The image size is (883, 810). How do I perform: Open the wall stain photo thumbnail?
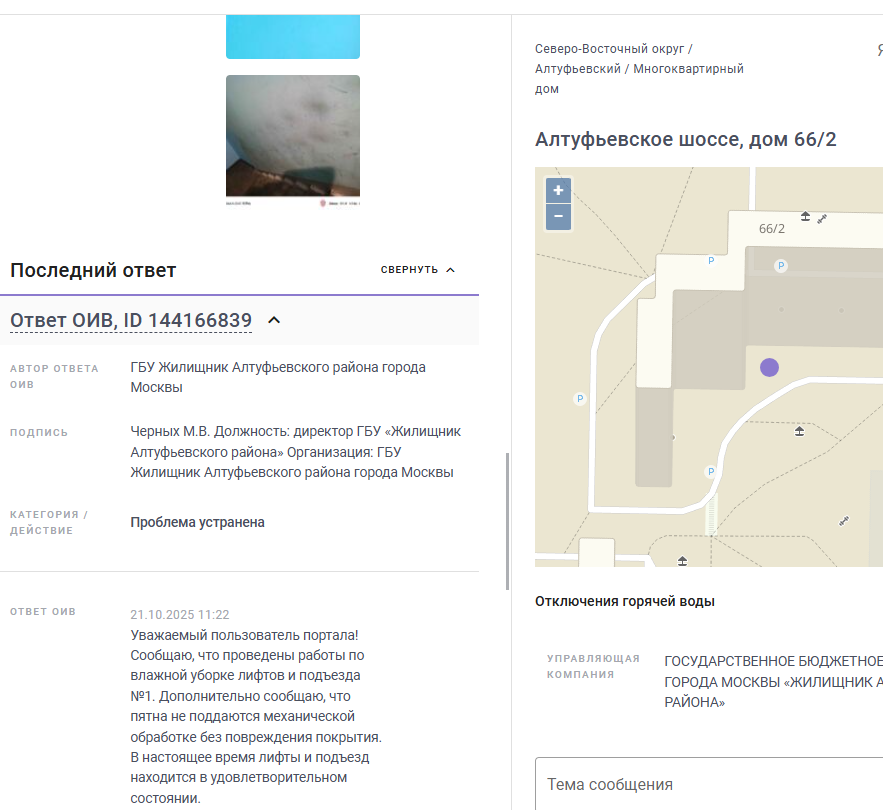[x=293, y=141]
